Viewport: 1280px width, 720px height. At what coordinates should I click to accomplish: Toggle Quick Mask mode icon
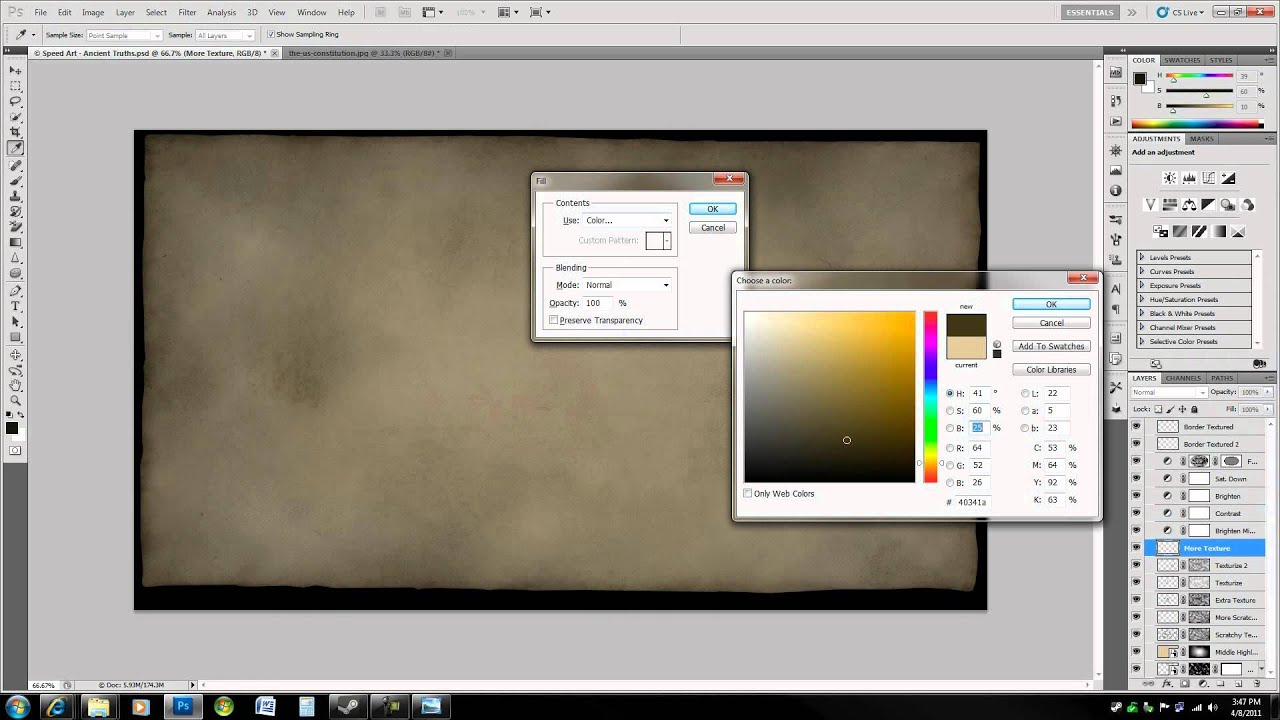pyautogui.click(x=15, y=451)
